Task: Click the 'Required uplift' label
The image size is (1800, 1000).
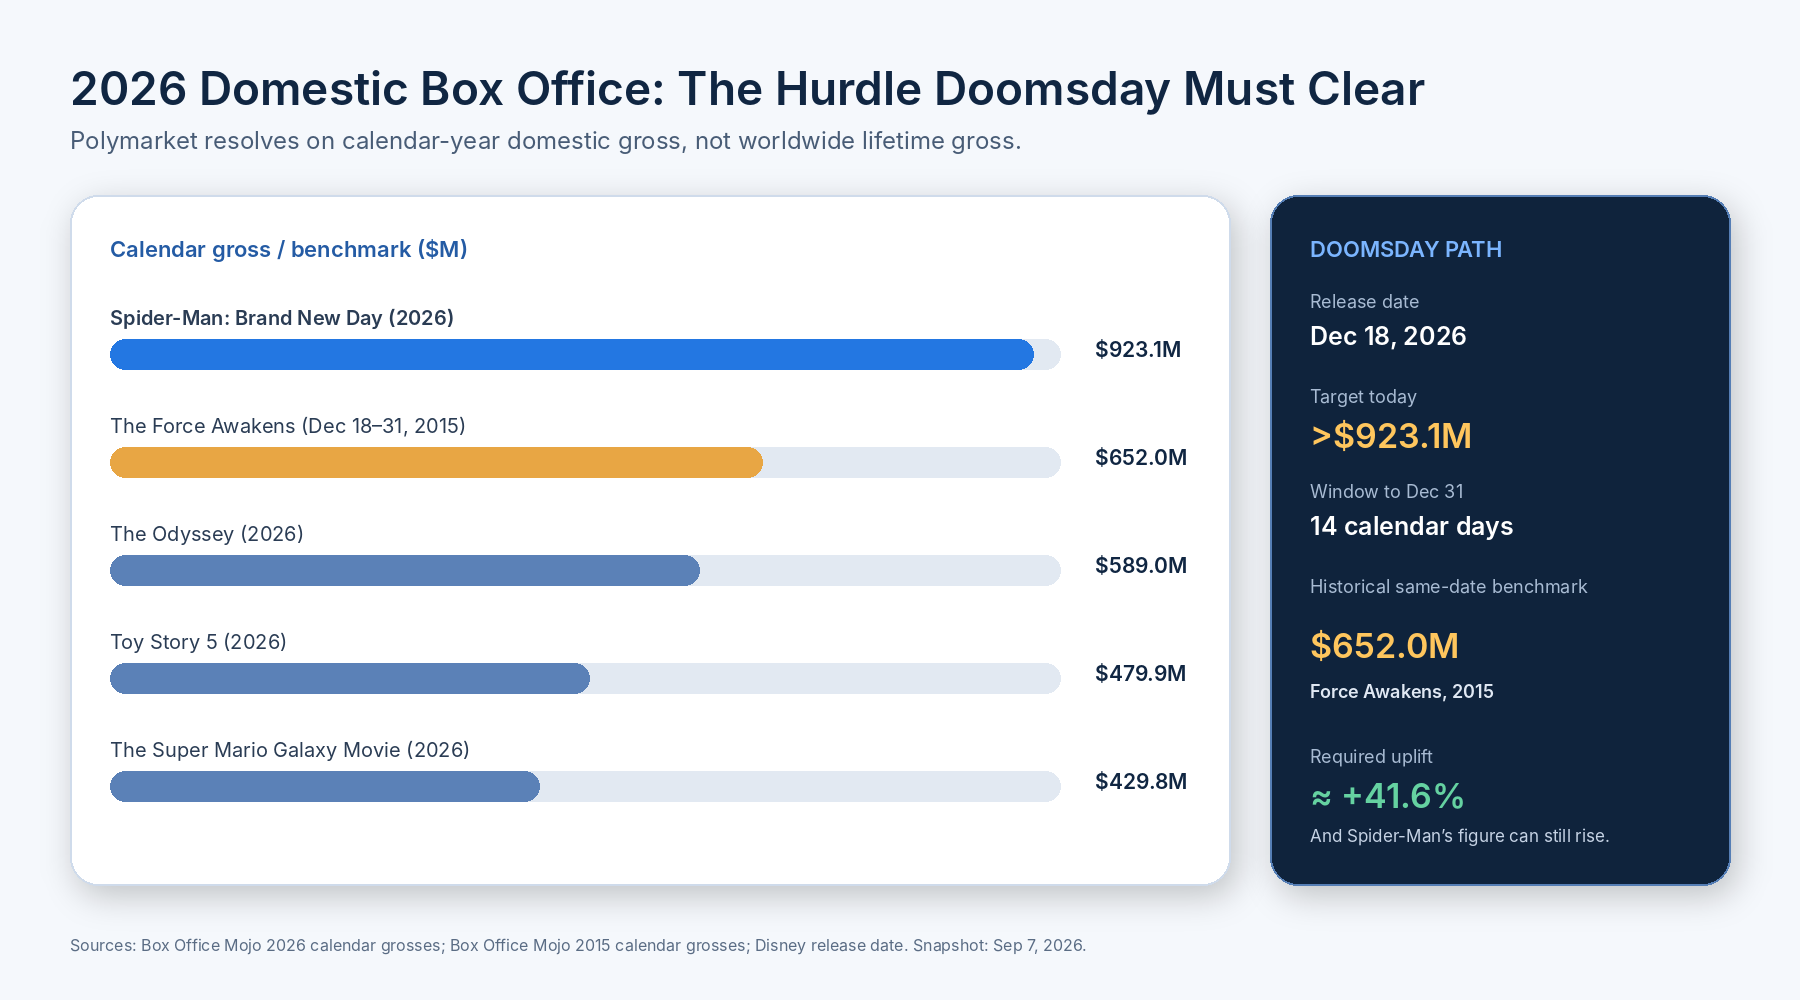Action: click(1371, 757)
